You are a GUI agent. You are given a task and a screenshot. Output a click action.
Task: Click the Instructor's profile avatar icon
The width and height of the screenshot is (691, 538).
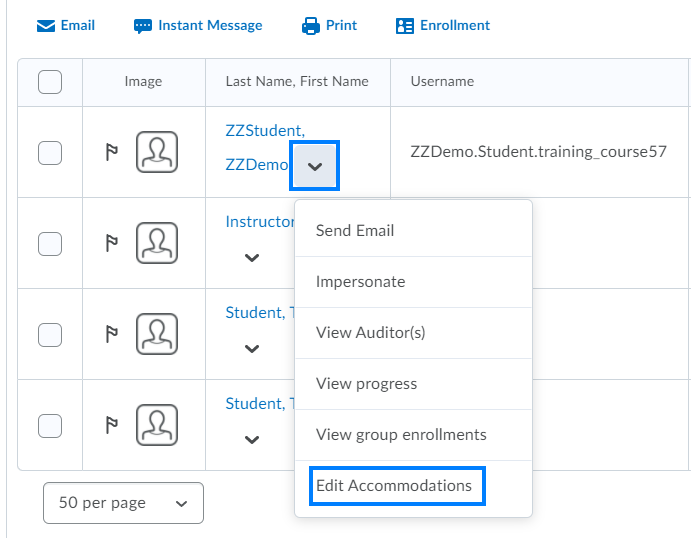(x=157, y=243)
